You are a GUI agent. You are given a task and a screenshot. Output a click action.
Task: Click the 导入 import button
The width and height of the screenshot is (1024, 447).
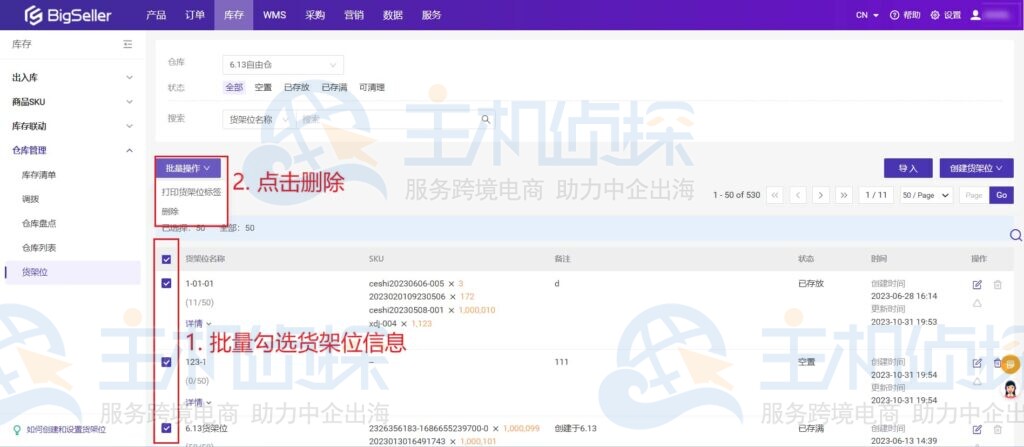(908, 168)
